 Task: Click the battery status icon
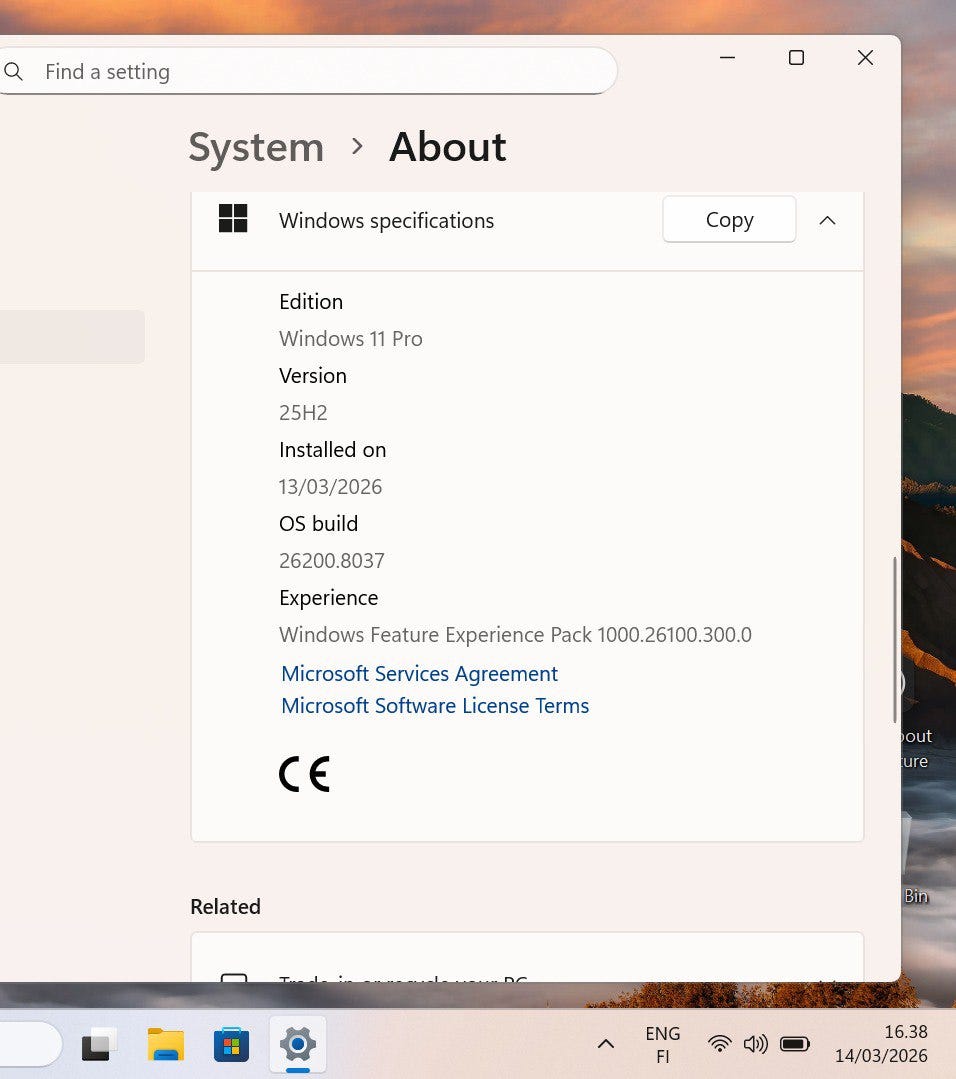(795, 1044)
